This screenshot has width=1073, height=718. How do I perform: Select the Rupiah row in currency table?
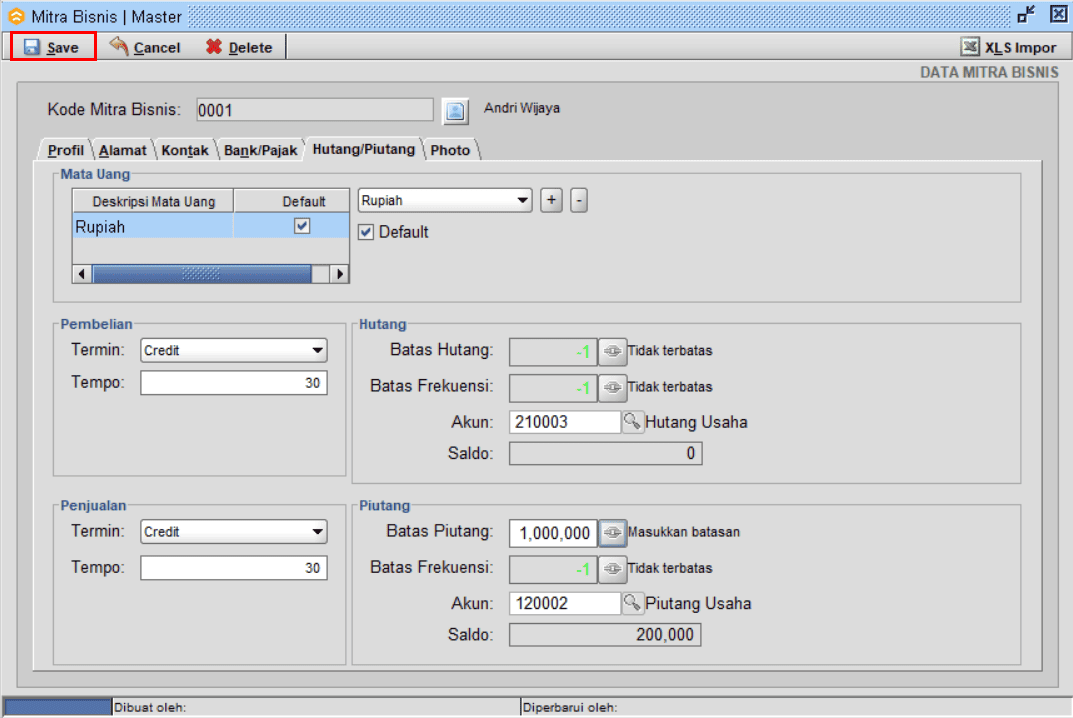pyautogui.click(x=211, y=227)
